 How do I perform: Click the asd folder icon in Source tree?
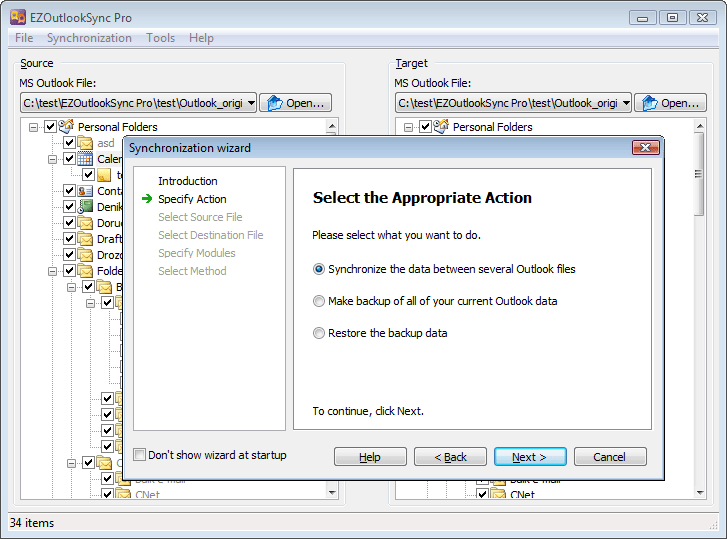[x=85, y=143]
